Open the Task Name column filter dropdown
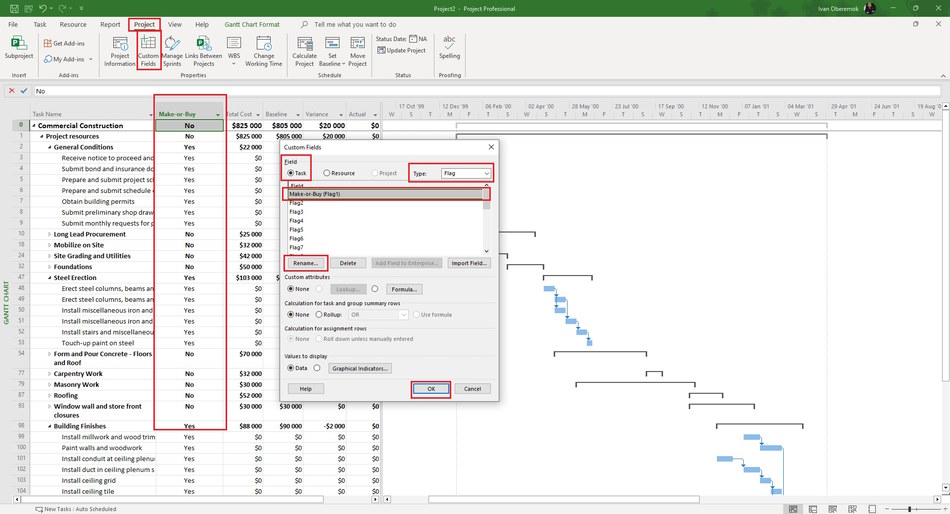The image size is (950, 514). click(151, 115)
